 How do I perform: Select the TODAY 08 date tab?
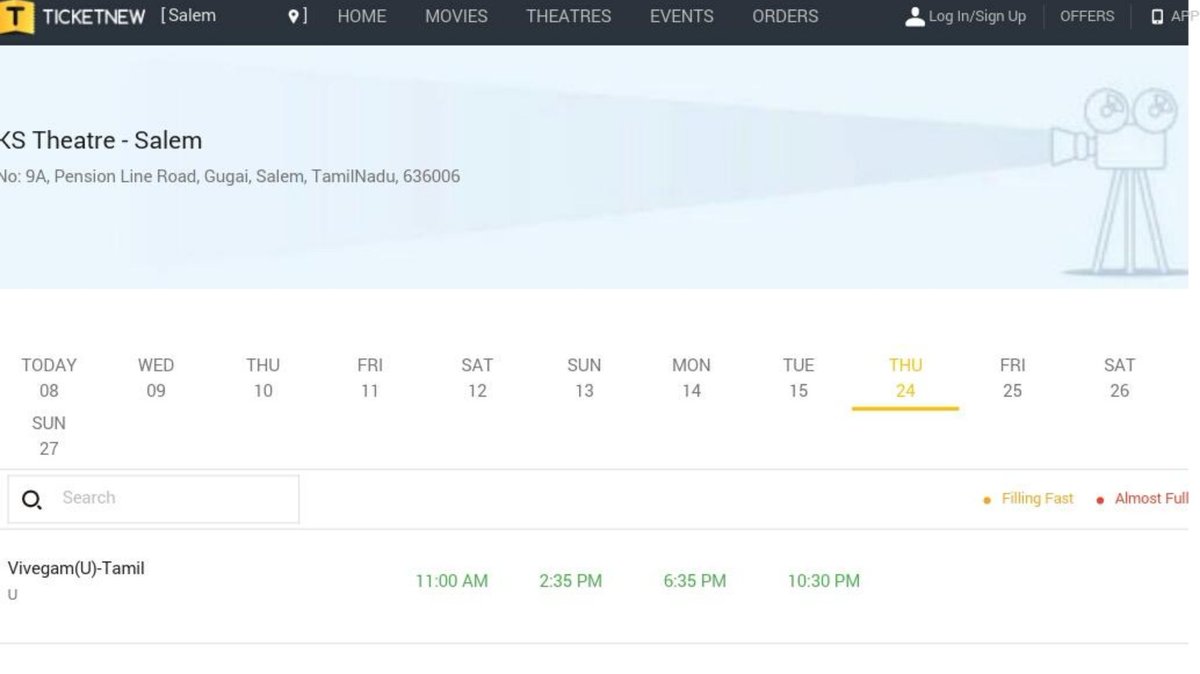[49, 378]
